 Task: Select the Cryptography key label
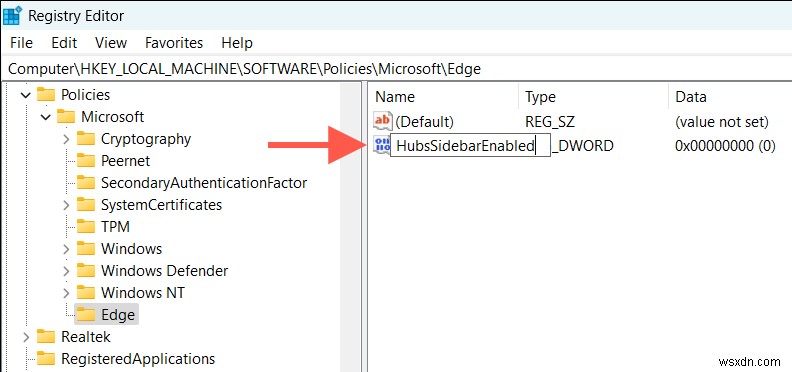146,138
